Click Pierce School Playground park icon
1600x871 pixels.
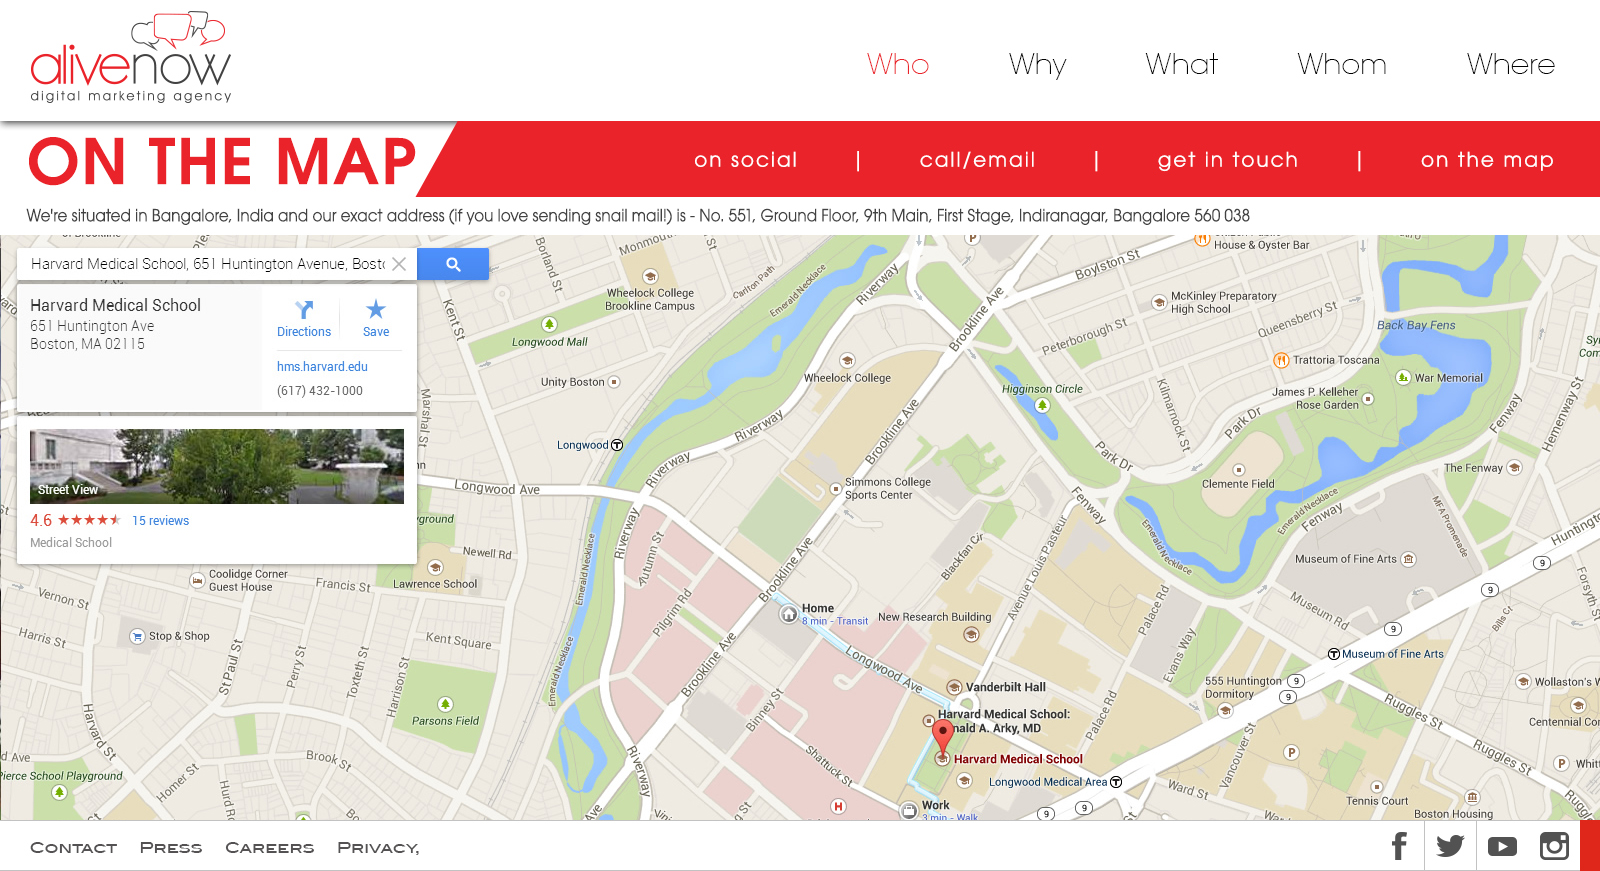coord(59,792)
